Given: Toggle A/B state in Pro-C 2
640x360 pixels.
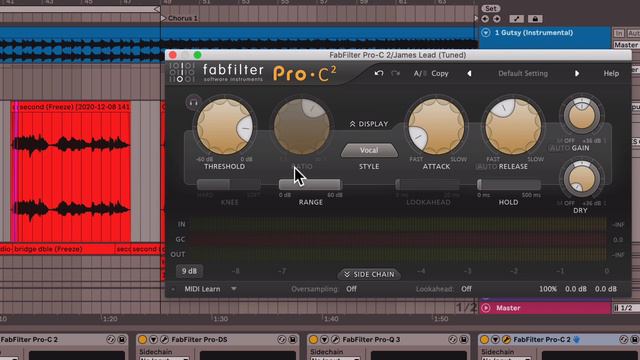Looking at the screenshot, I should (x=420, y=73).
